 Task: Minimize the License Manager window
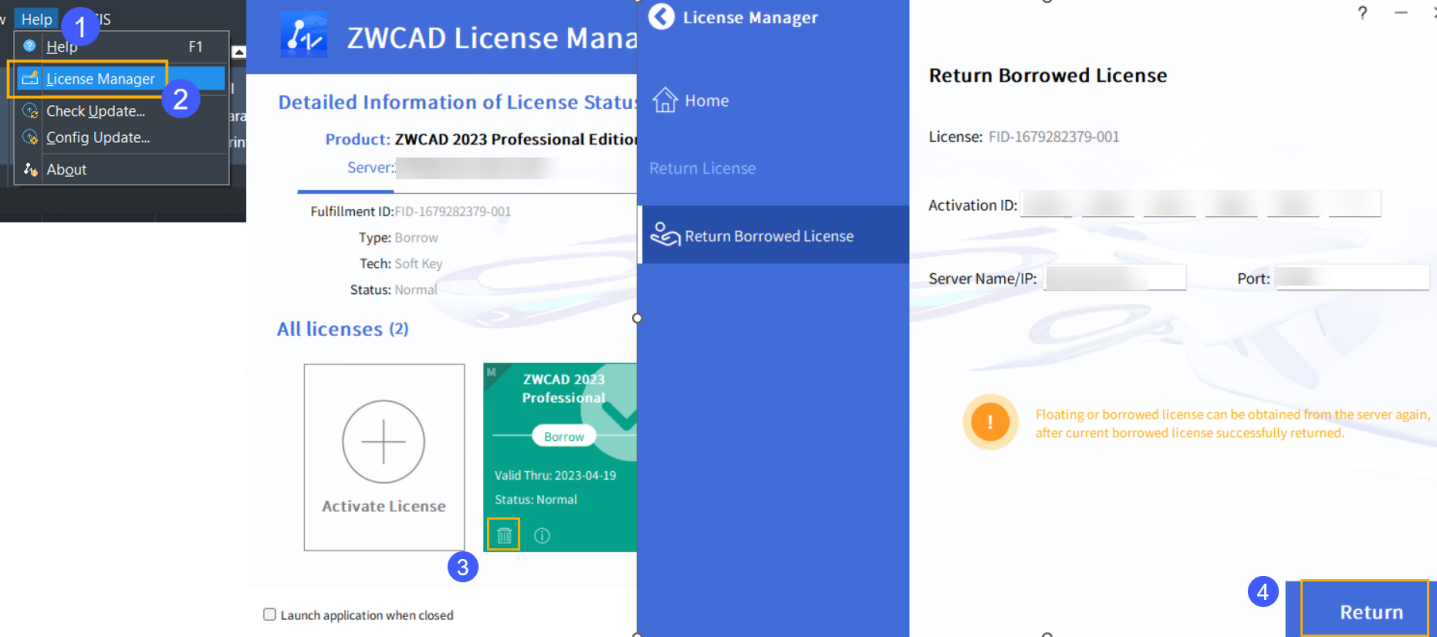1401,13
